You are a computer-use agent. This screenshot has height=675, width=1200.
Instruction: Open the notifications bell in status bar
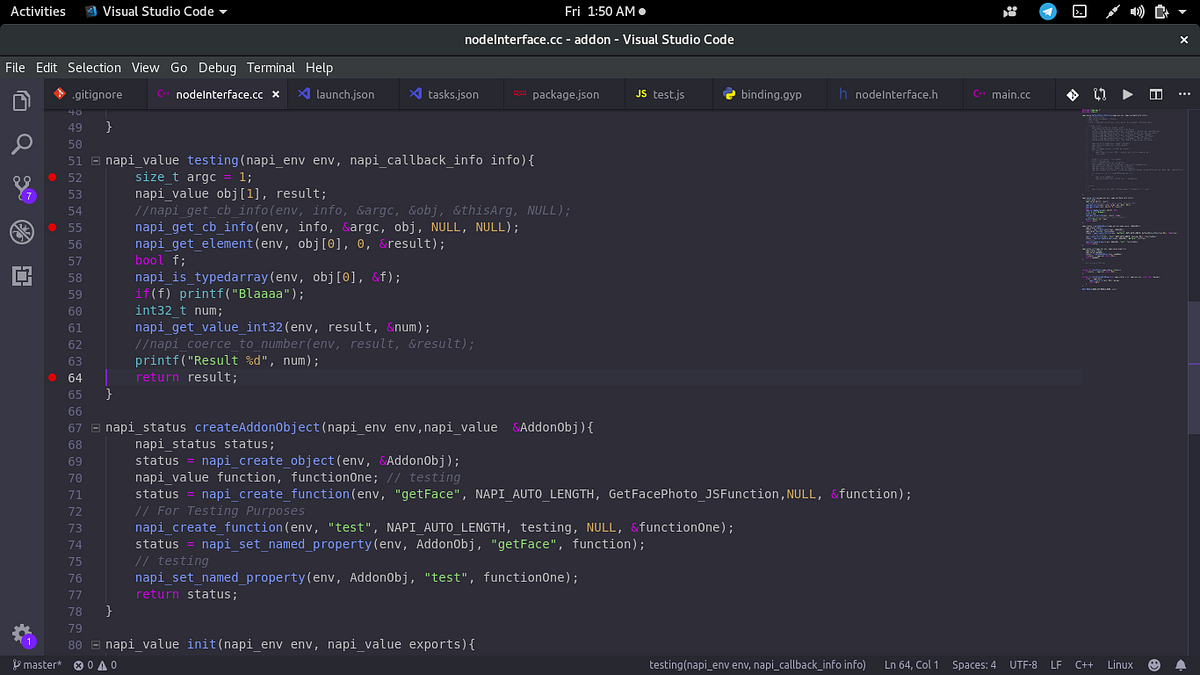(x=1180, y=664)
